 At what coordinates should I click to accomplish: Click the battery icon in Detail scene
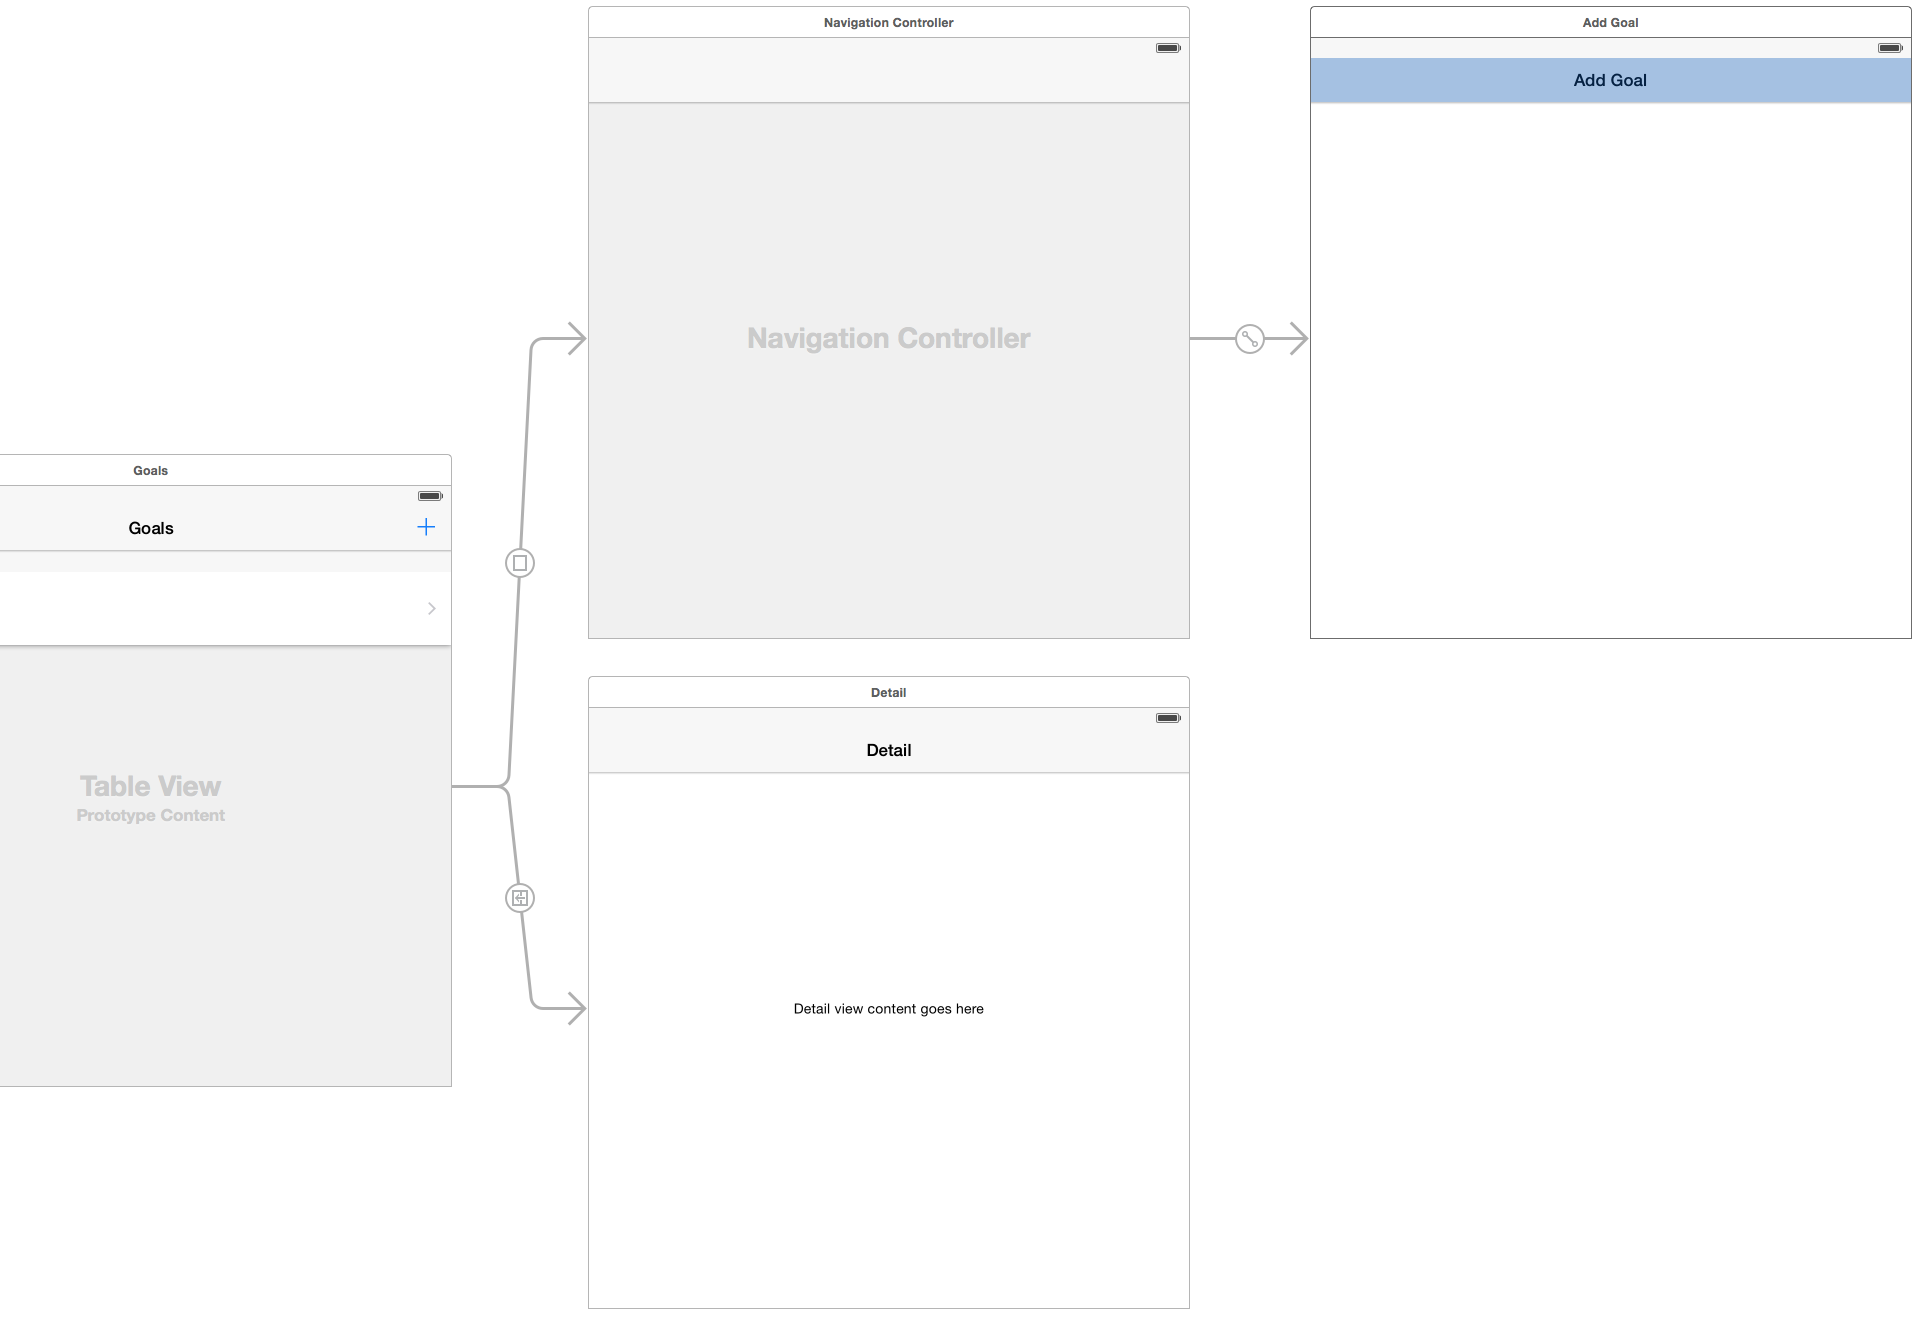(x=1168, y=718)
